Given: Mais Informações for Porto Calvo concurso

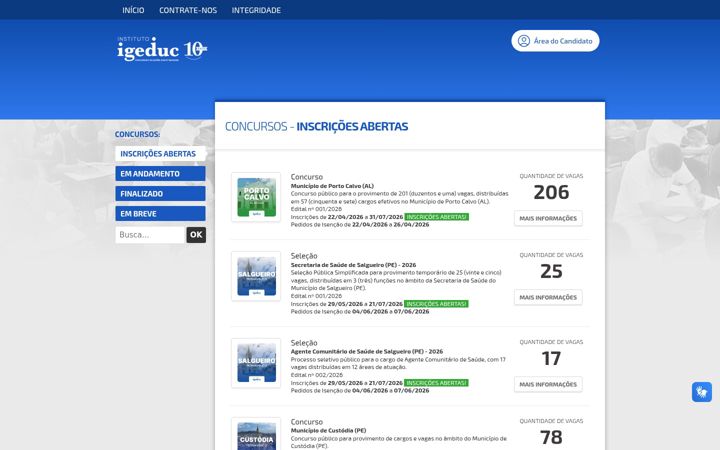Looking at the screenshot, I should point(548,218).
